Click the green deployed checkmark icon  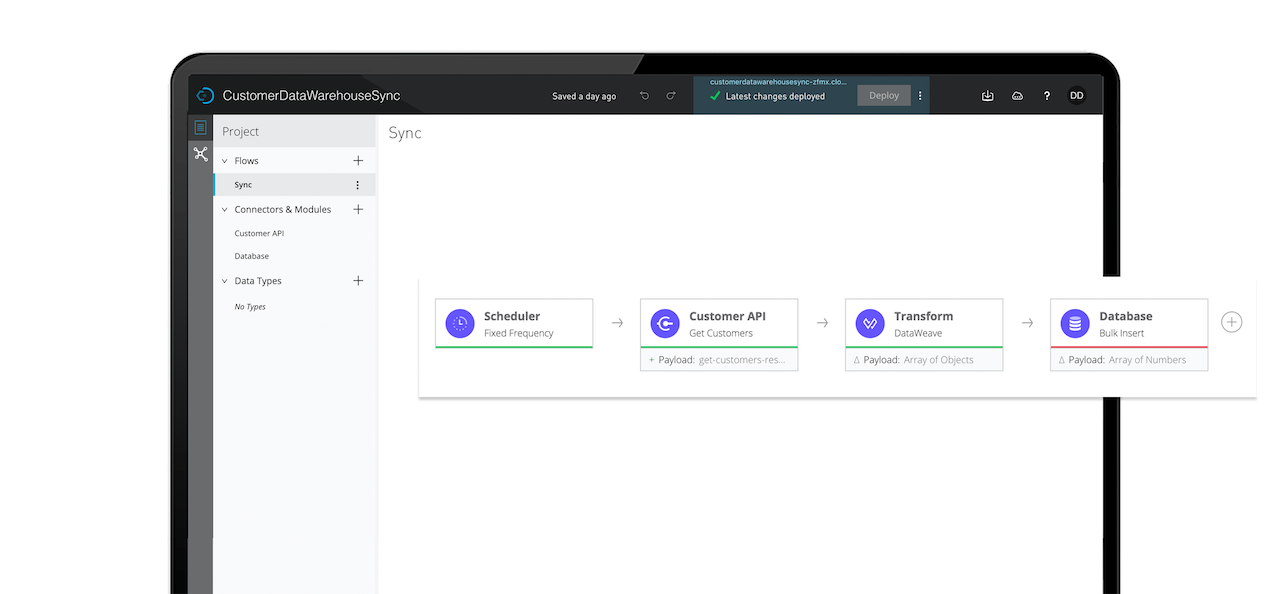pyautogui.click(x=715, y=96)
